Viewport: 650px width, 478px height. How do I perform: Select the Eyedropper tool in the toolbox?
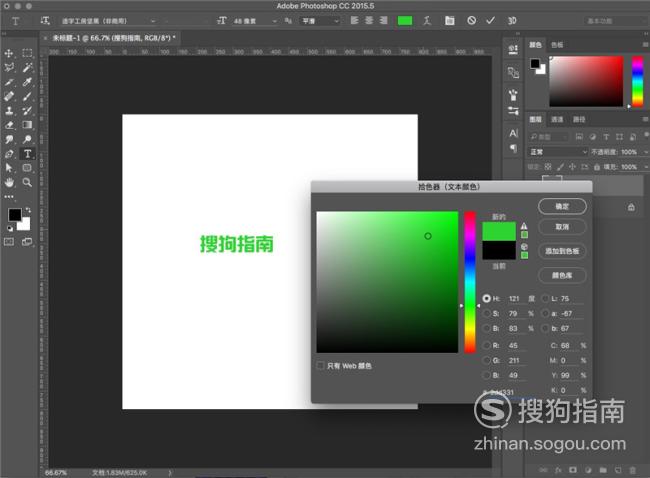click(x=27, y=82)
